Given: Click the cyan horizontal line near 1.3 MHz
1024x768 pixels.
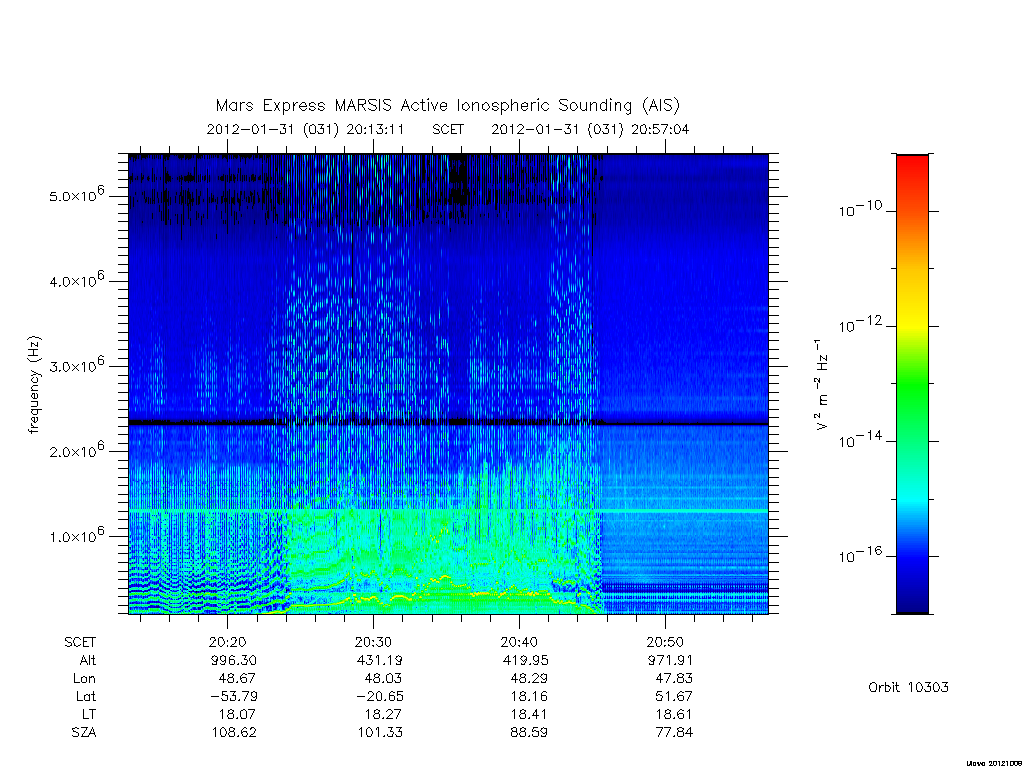Looking at the screenshot, I should pyautogui.click(x=448, y=511).
